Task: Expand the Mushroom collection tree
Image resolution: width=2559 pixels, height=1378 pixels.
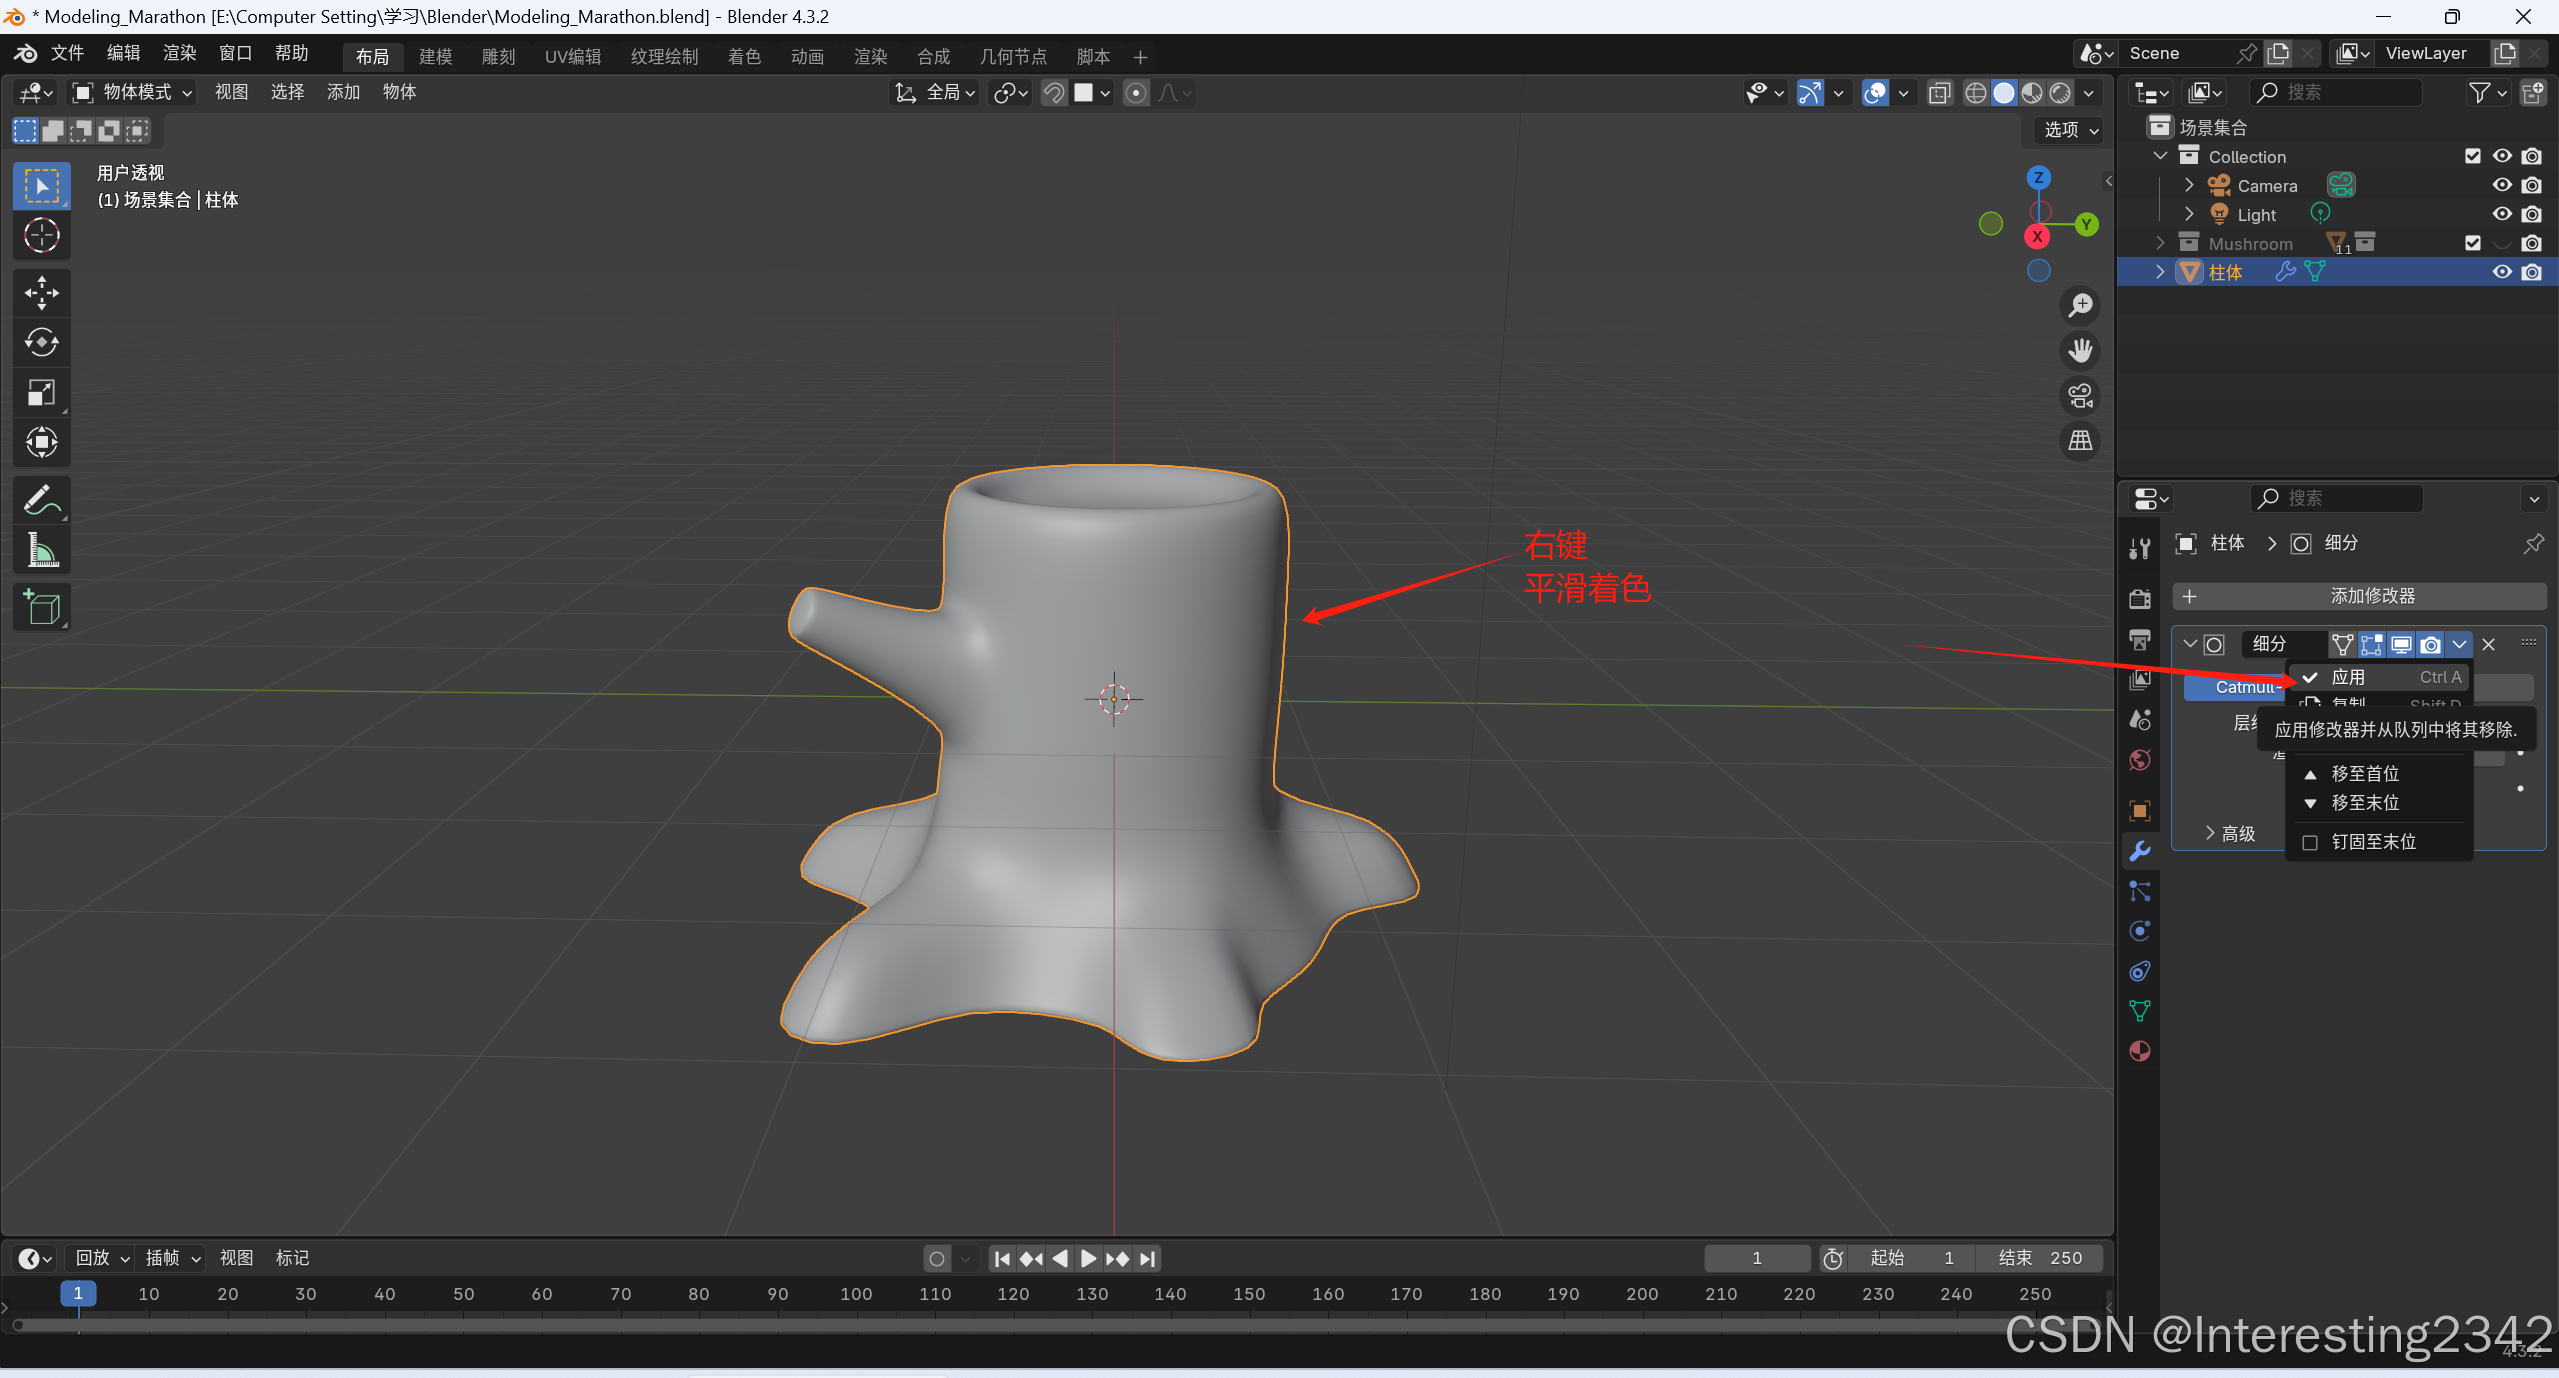Action: pyautogui.click(x=2160, y=243)
